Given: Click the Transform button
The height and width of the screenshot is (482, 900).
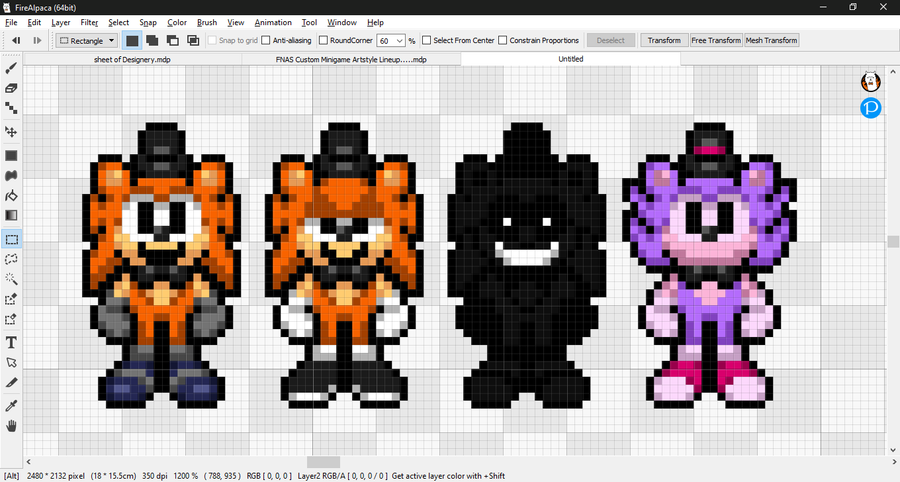Looking at the screenshot, I should (664, 40).
